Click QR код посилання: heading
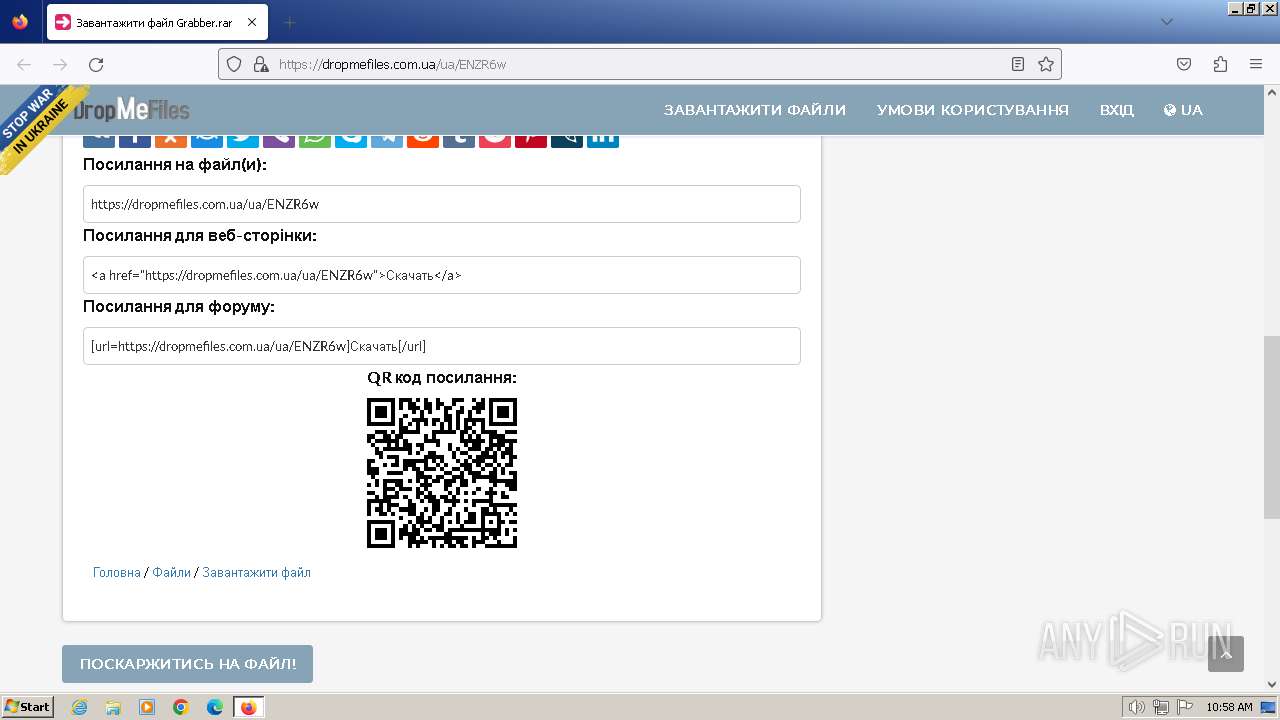Viewport: 1280px width, 720px height. [x=442, y=378]
